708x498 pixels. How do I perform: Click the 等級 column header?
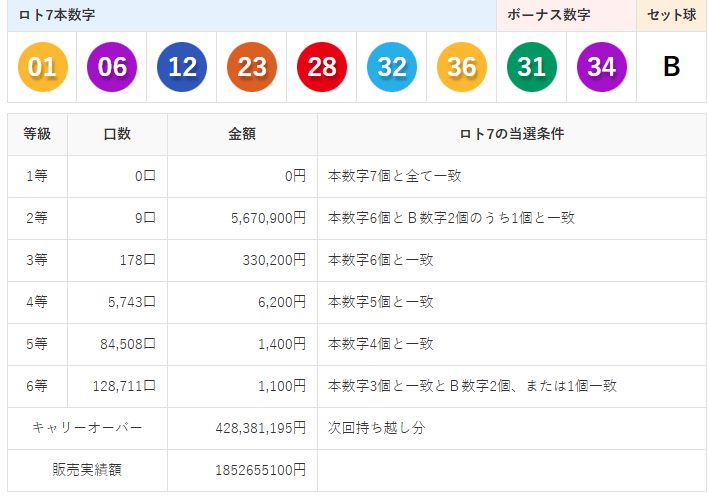tap(37, 134)
